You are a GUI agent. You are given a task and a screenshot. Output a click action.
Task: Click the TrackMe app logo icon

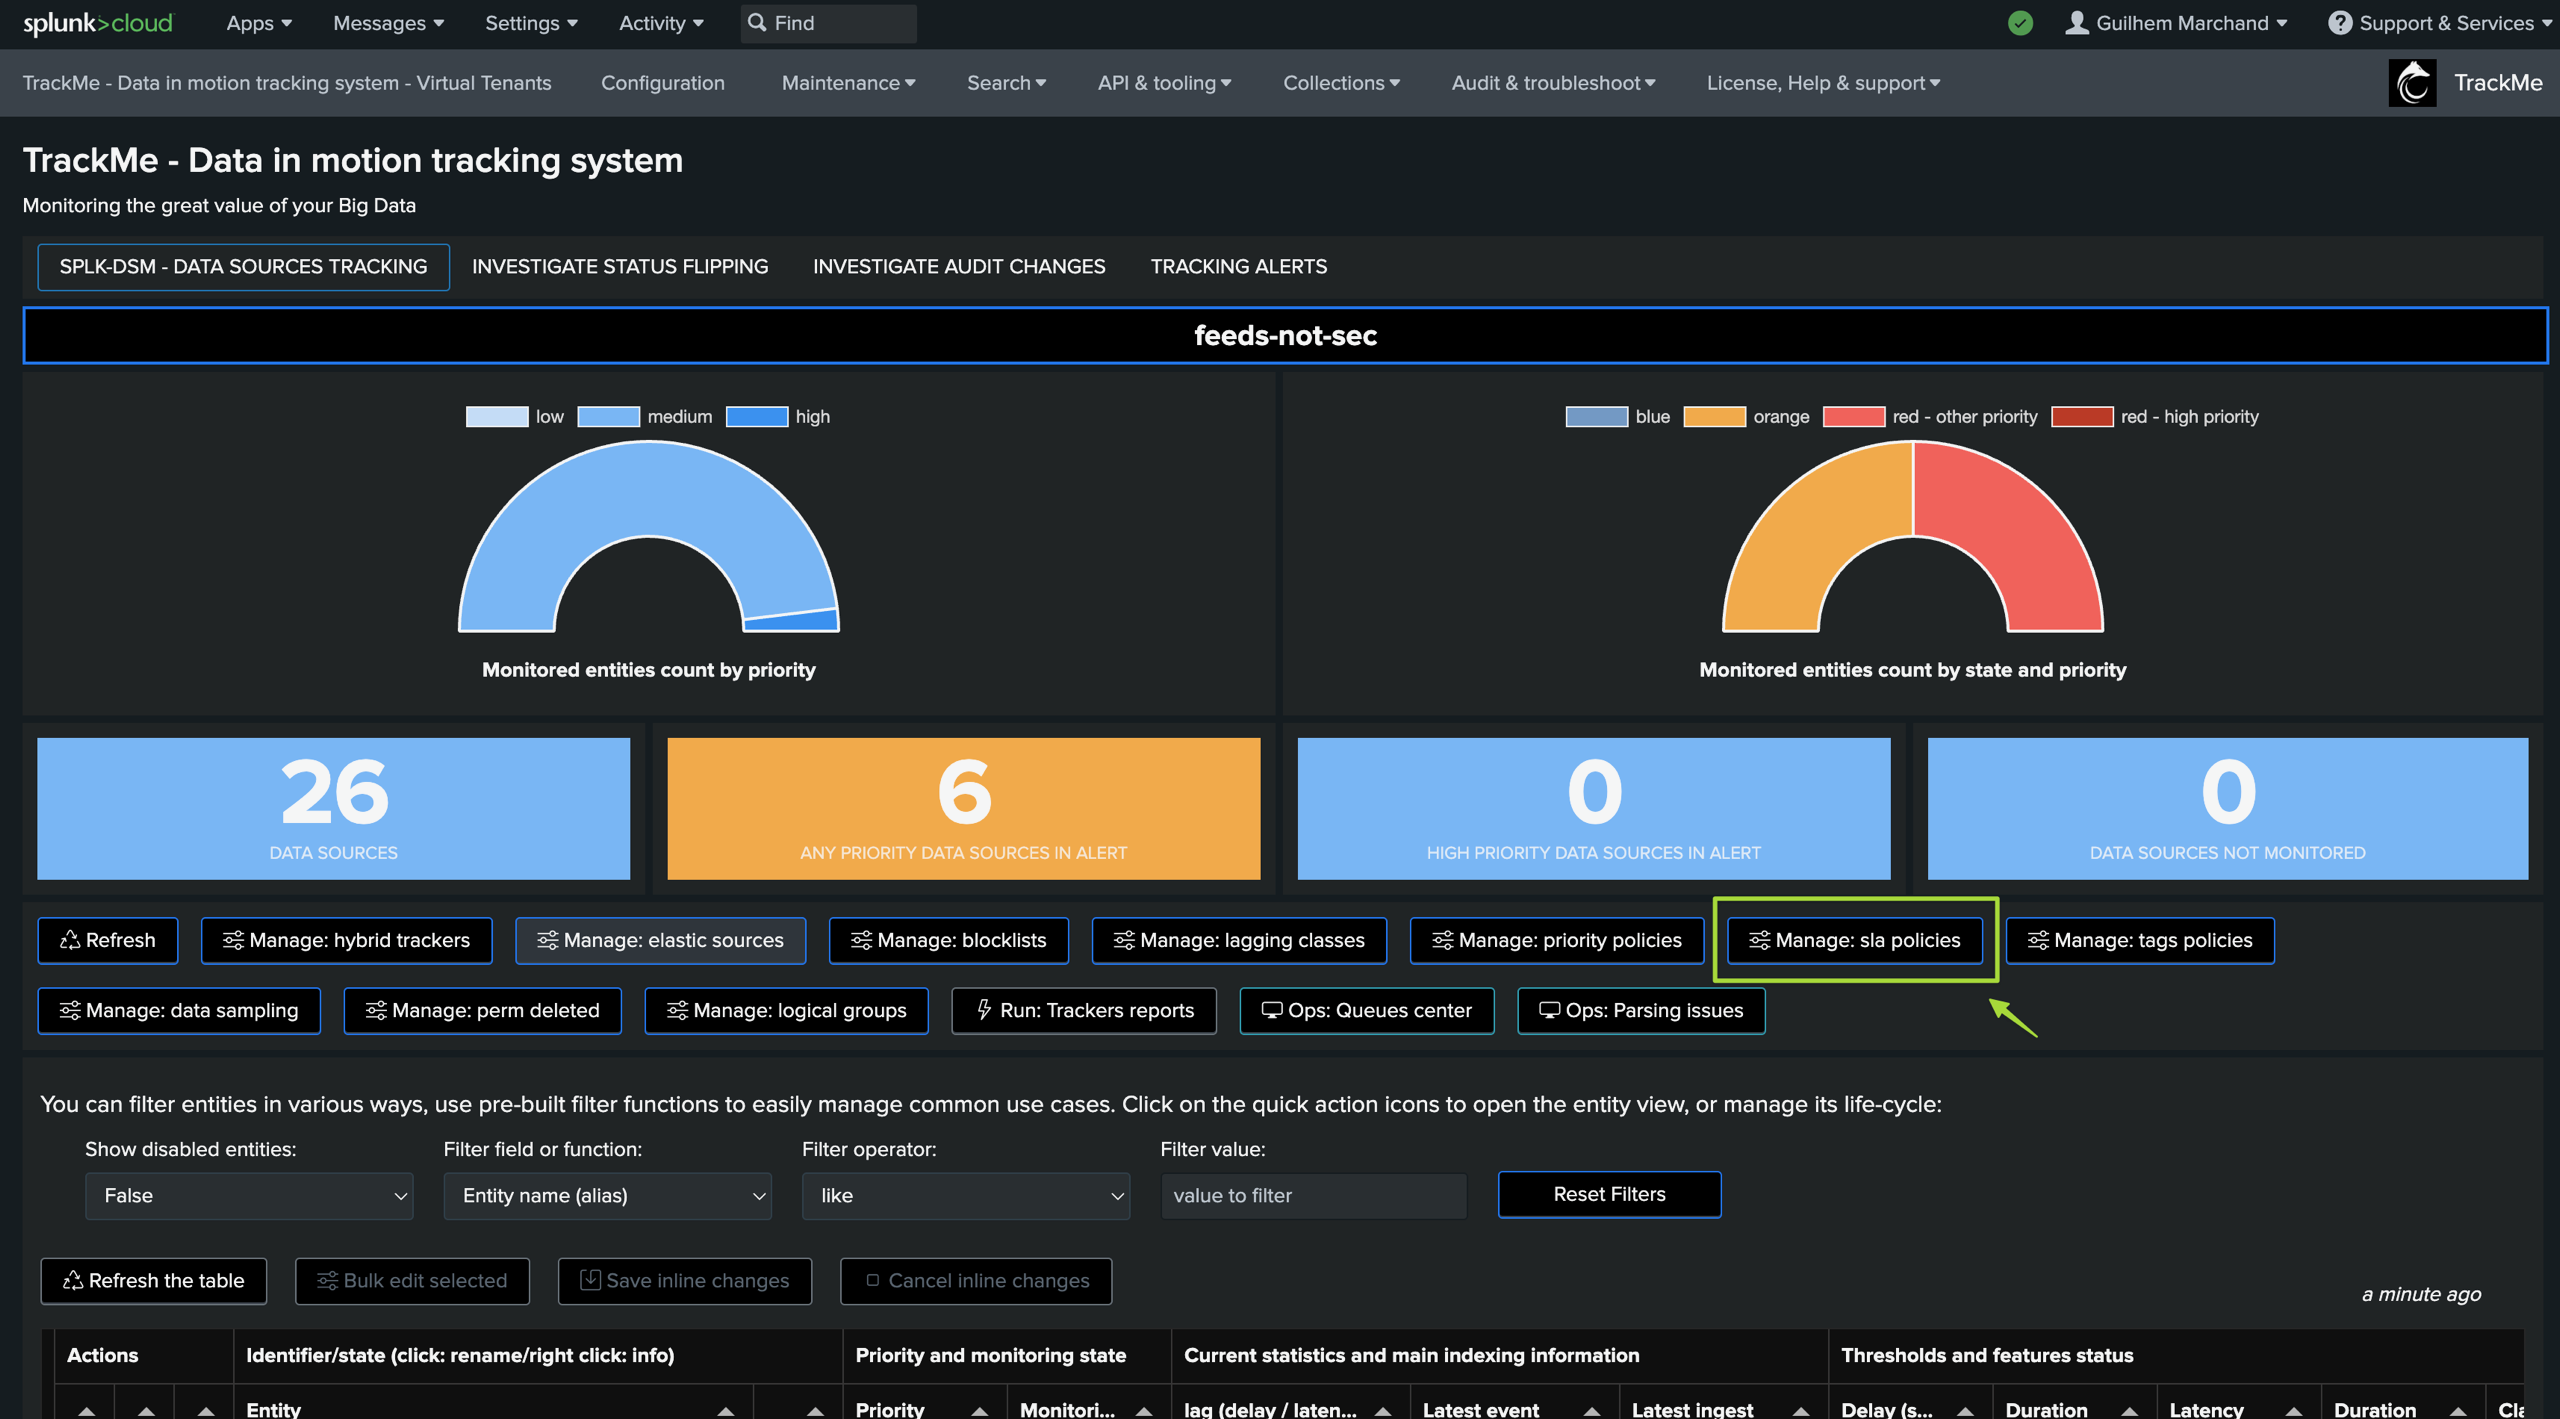point(2412,83)
